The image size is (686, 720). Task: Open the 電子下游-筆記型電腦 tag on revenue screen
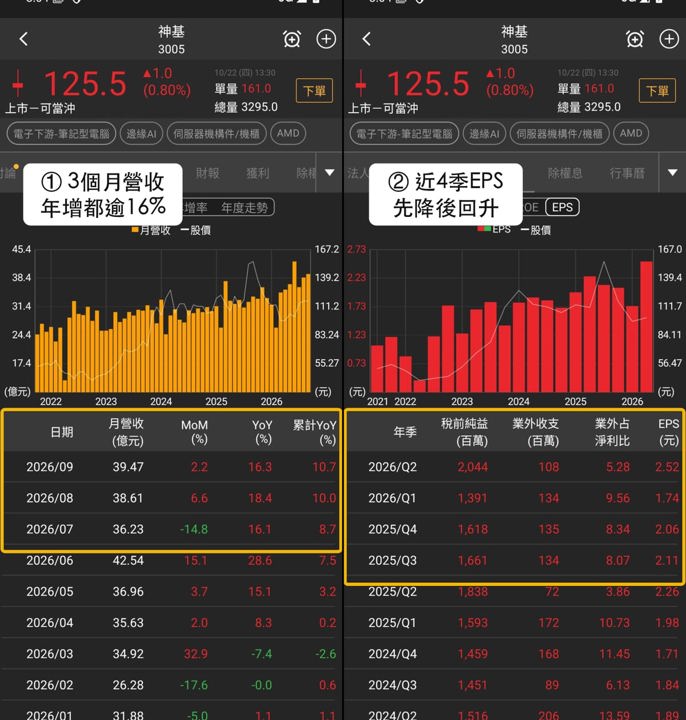61,134
